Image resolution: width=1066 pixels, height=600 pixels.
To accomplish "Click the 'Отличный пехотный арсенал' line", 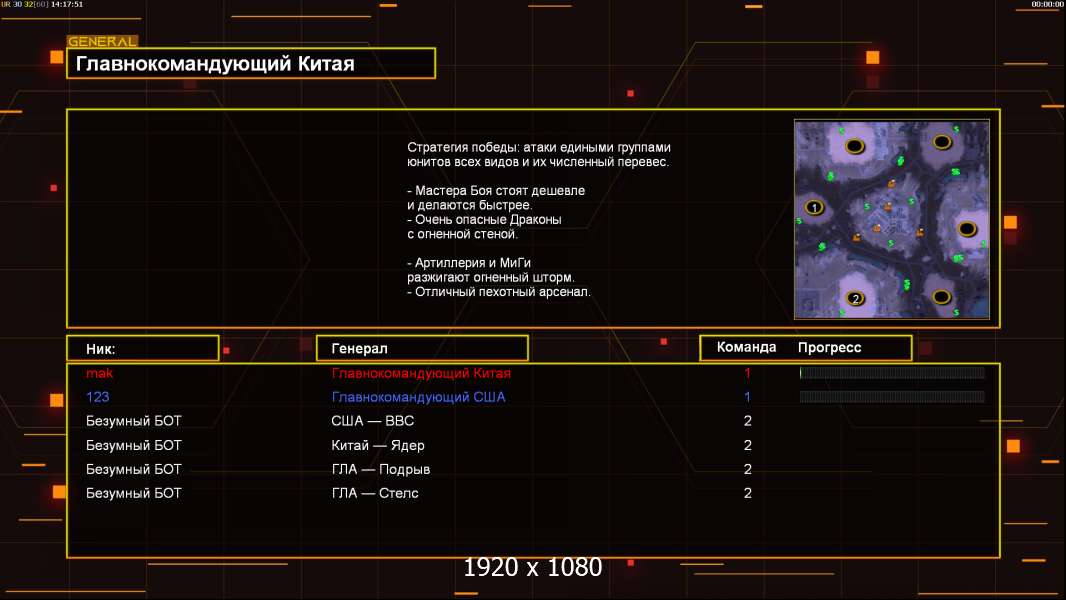I will tap(499, 292).
